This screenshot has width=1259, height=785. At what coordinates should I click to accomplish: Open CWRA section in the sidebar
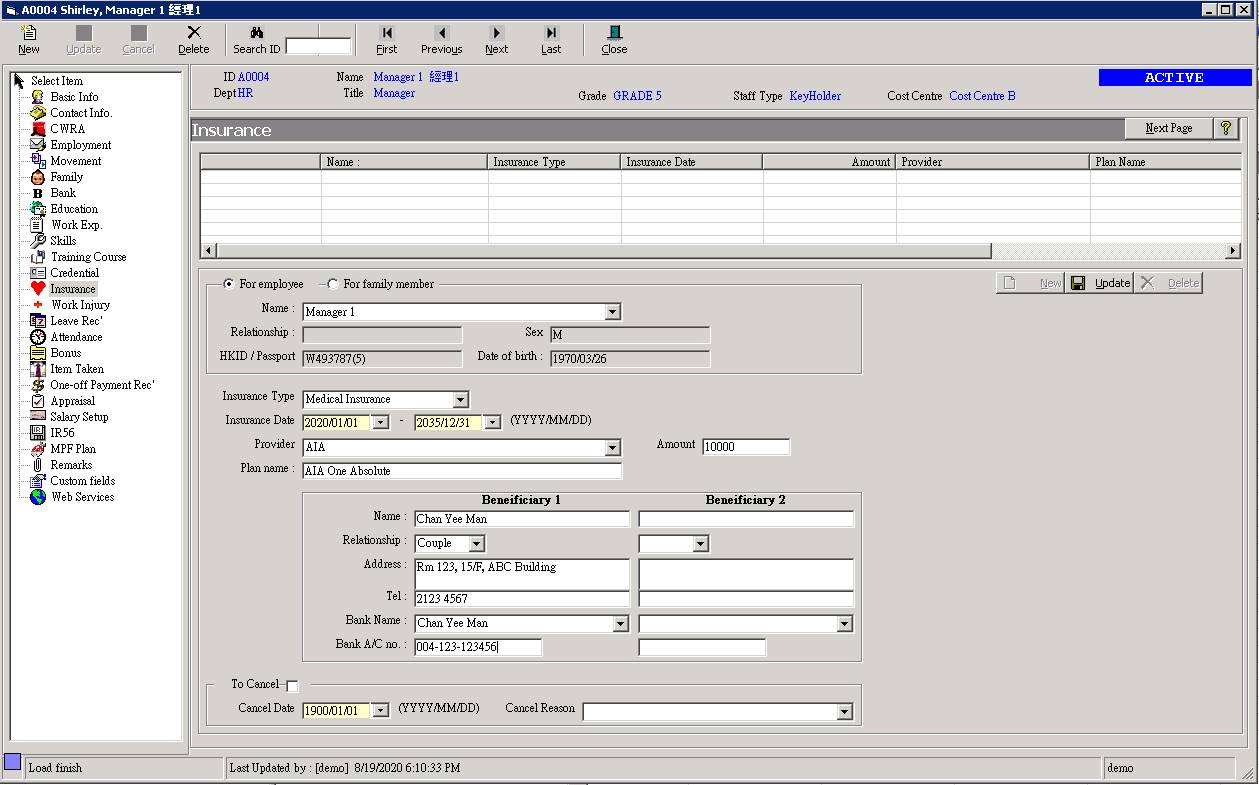(x=67, y=129)
